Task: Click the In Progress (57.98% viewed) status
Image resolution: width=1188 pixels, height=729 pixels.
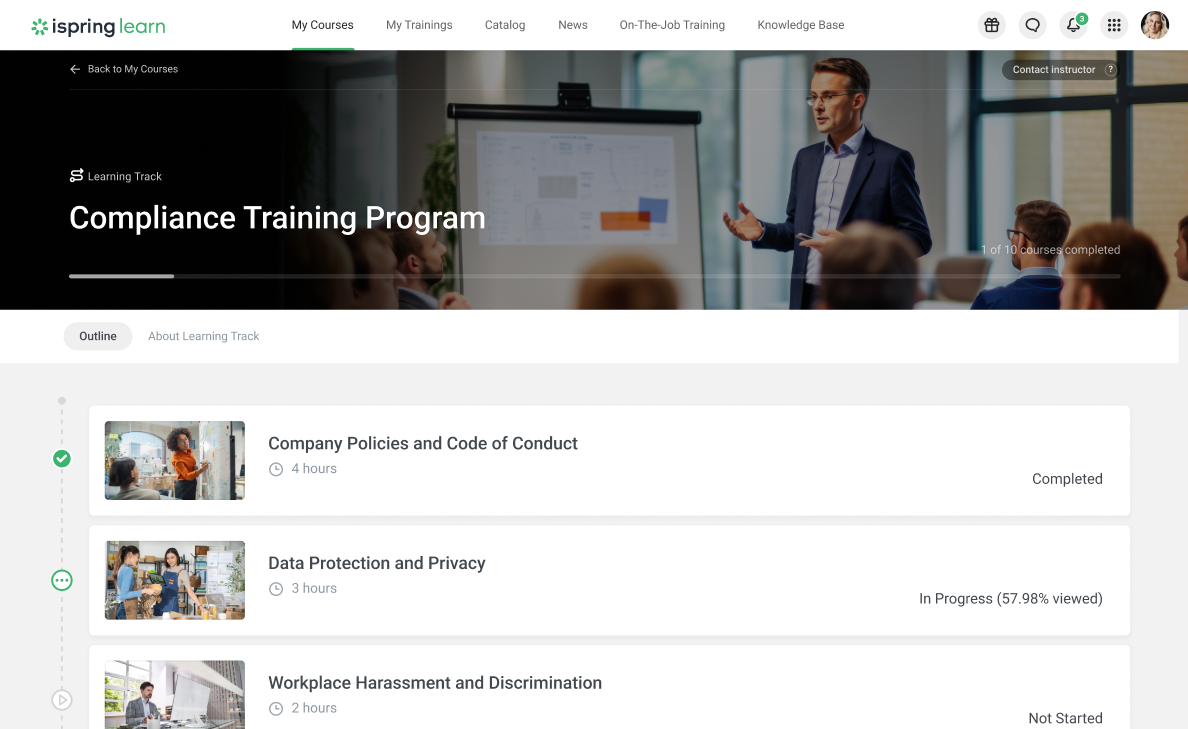Action: click(x=1011, y=599)
